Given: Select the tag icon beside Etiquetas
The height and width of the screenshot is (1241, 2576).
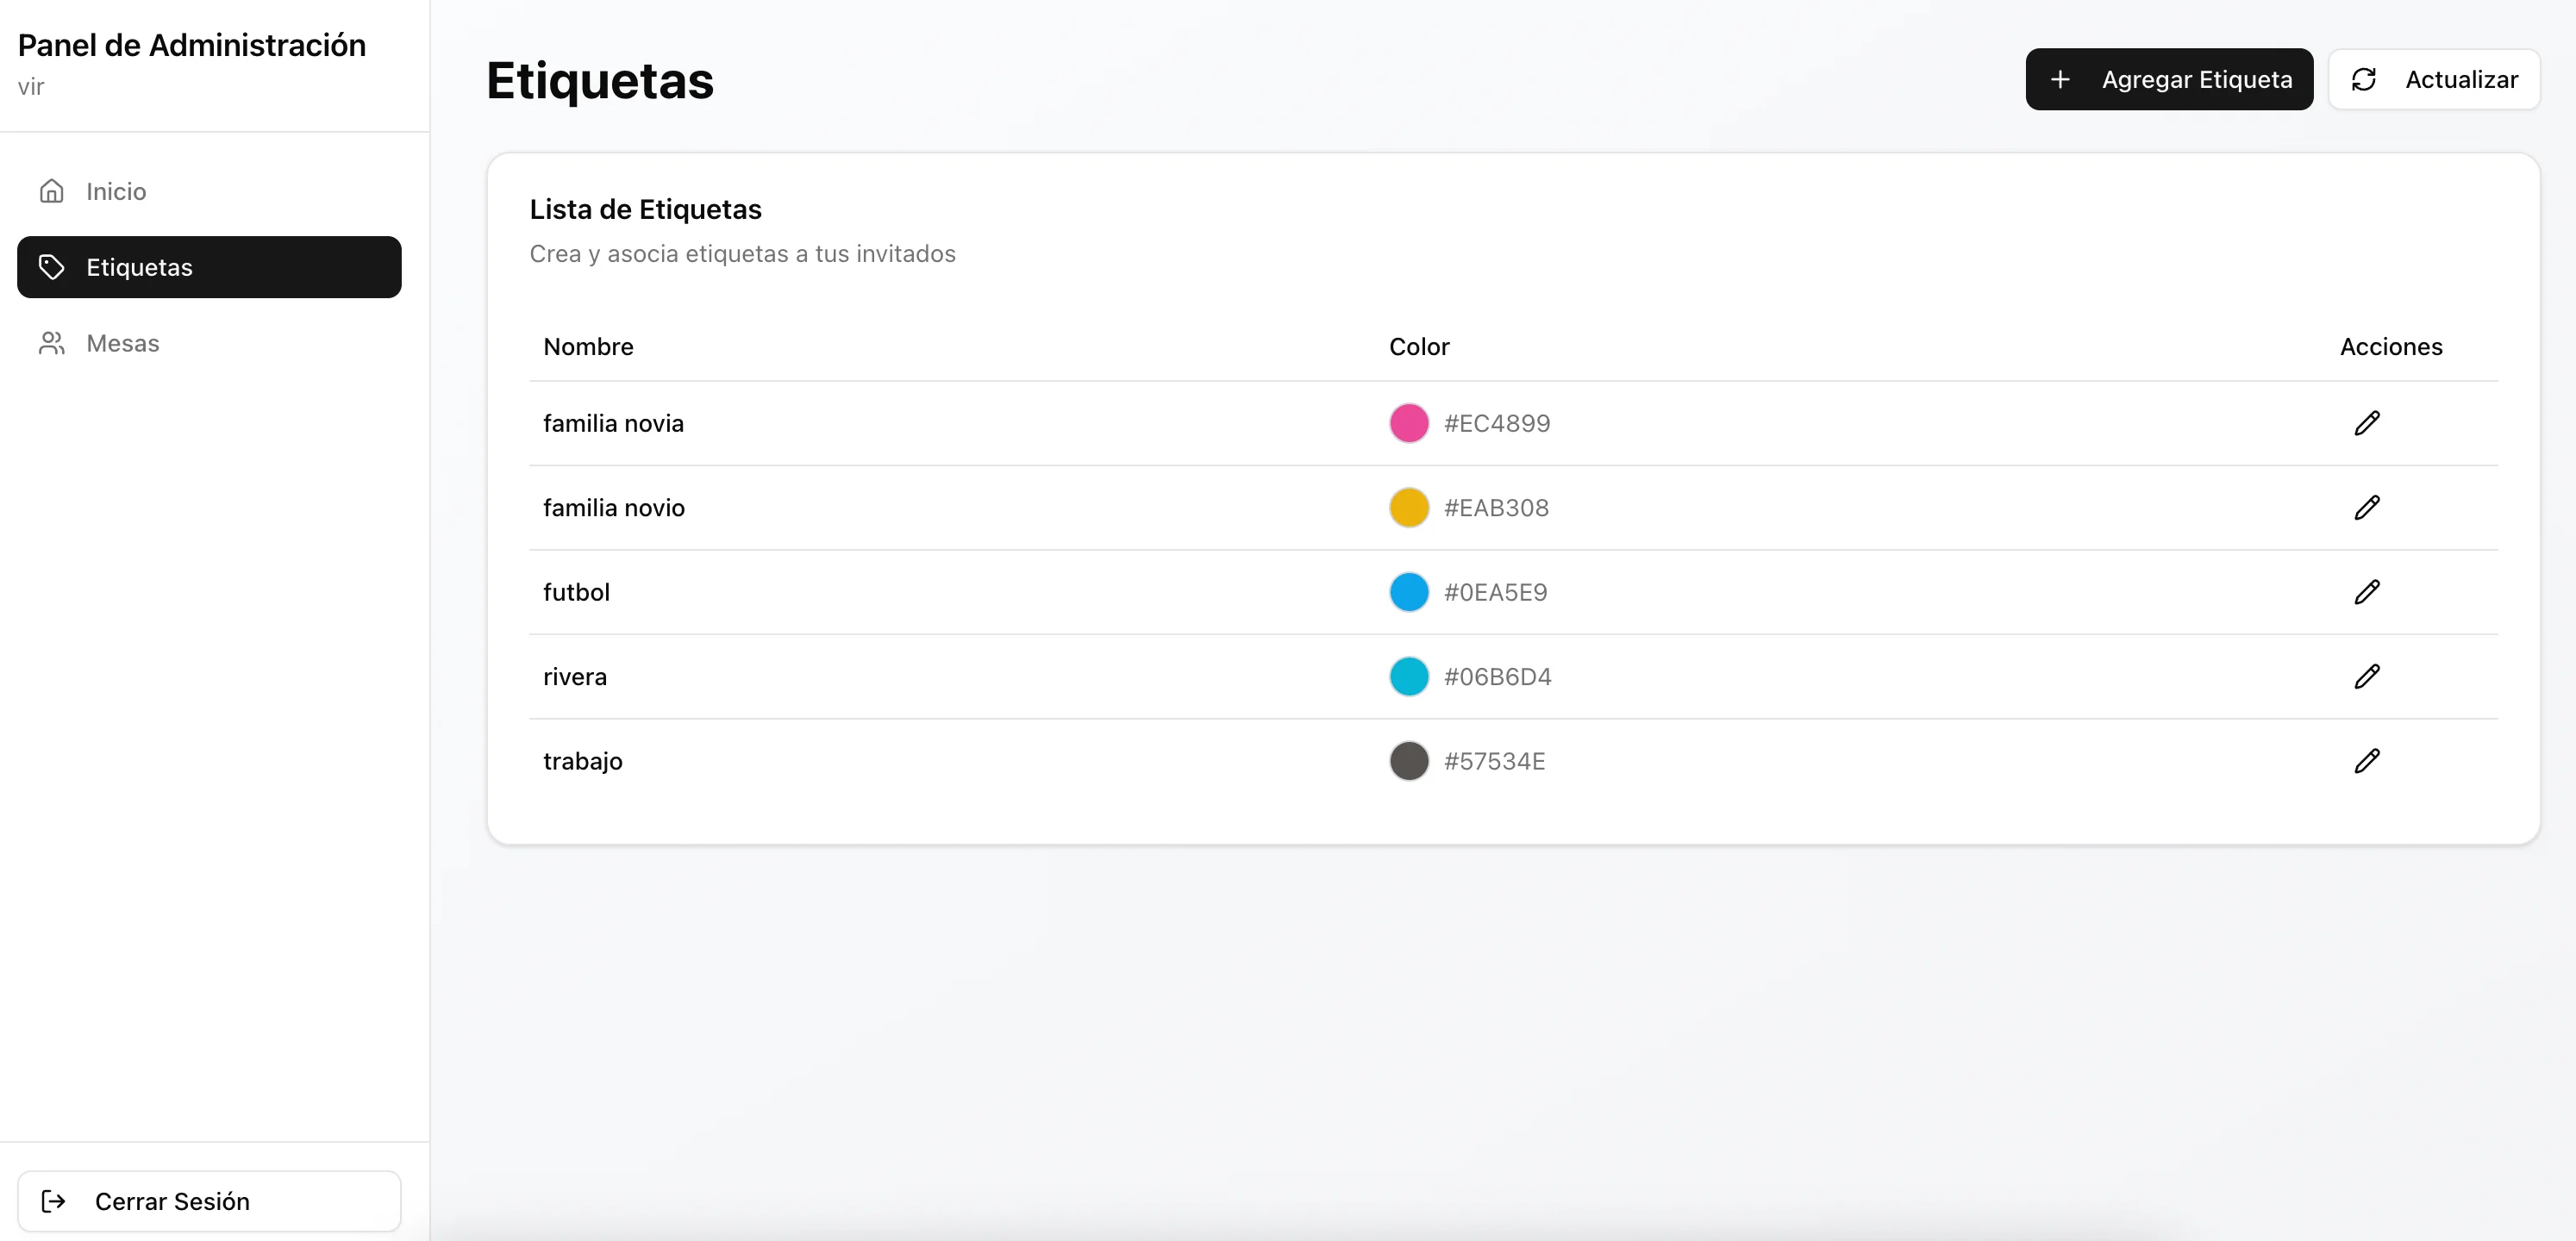Looking at the screenshot, I should 53,267.
